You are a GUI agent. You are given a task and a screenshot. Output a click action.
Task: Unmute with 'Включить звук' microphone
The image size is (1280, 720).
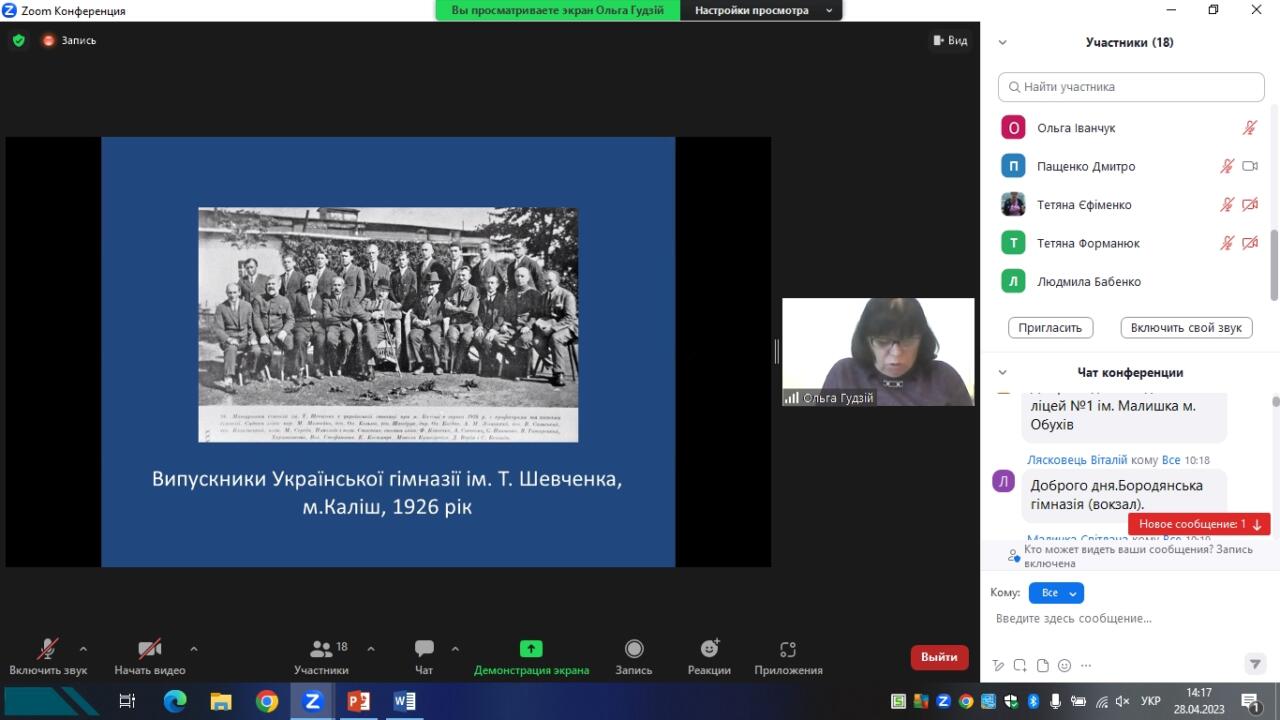[48, 657]
